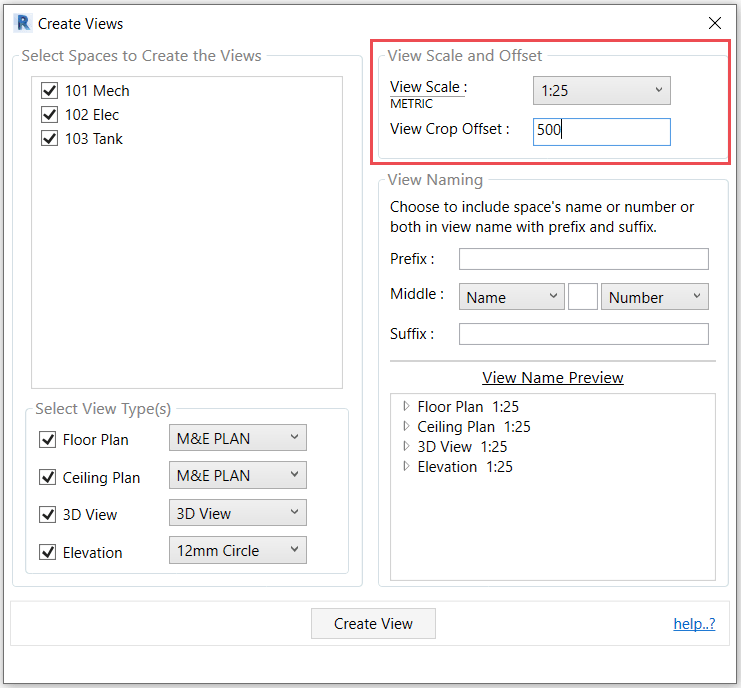Click the Create View button
The width and height of the screenshot is (741, 688).
pos(373,623)
